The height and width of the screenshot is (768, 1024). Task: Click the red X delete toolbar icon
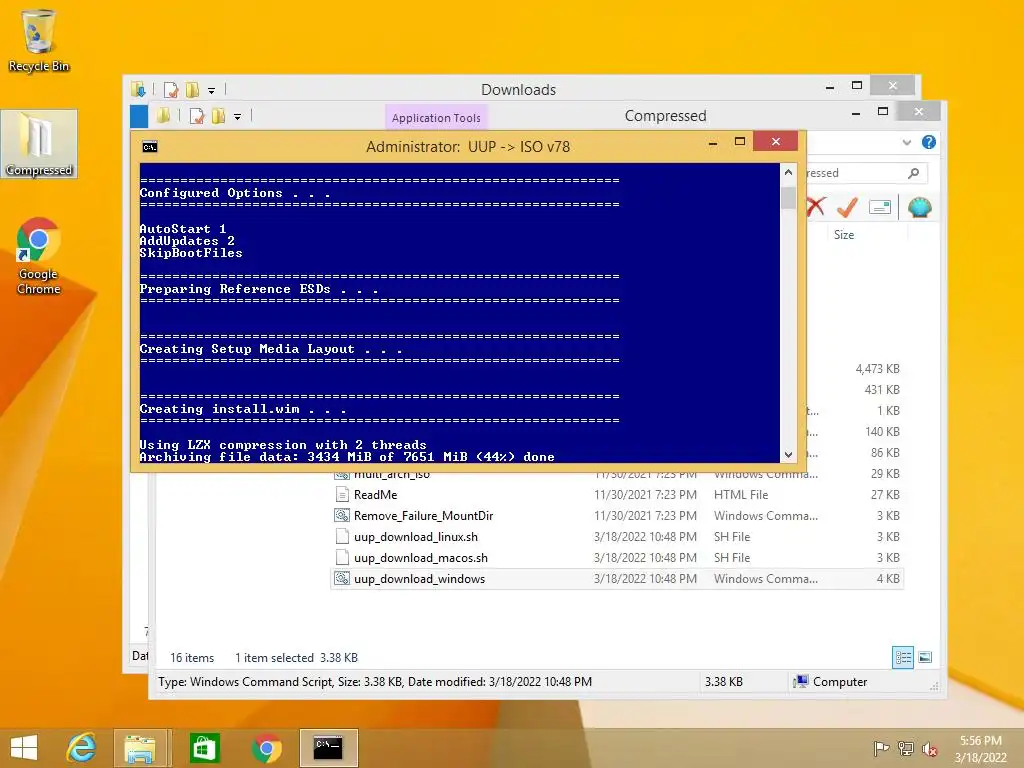point(815,208)
